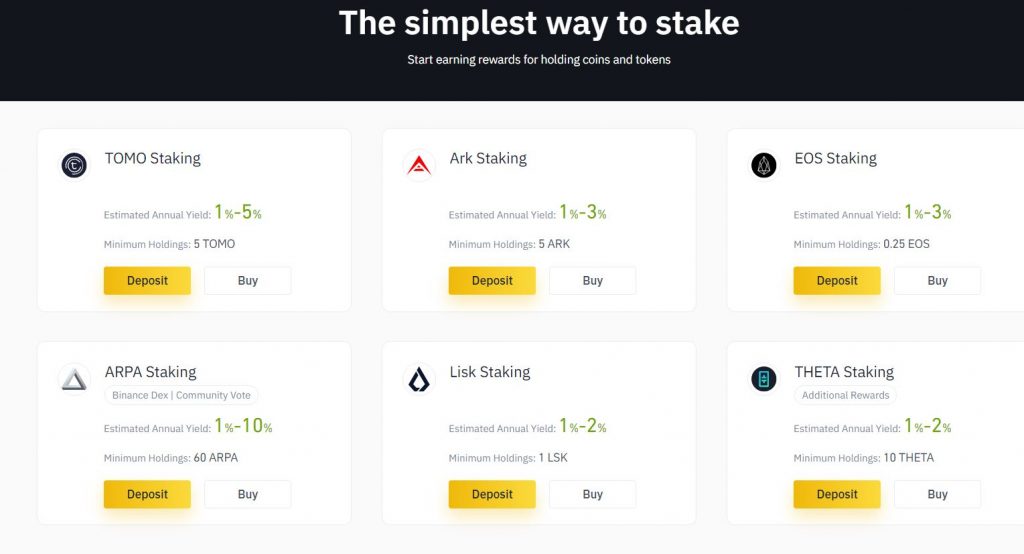Buy TOMO from the staking card
Image resolution: width=1024 pixels, height=554 pixels.
click(248, 280)
